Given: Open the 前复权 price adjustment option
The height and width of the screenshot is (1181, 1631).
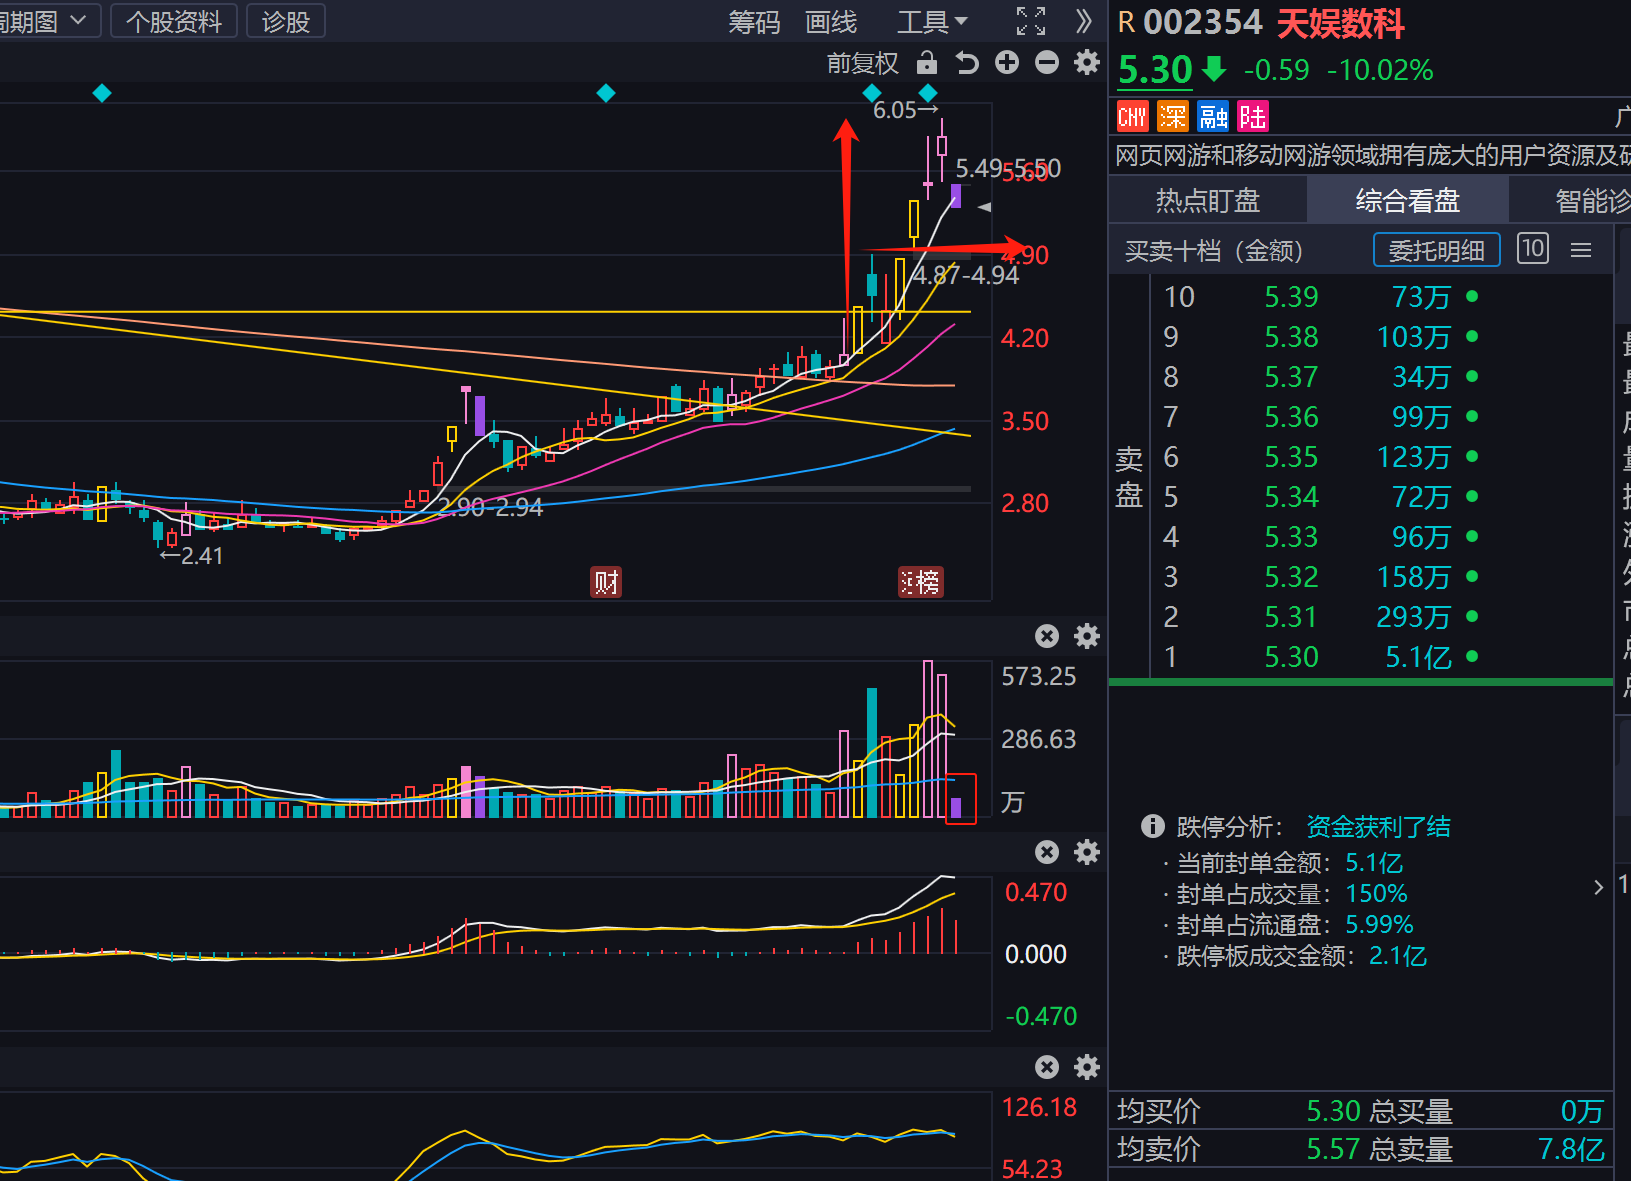Looking at the screenshot, I should click(862, 64).
